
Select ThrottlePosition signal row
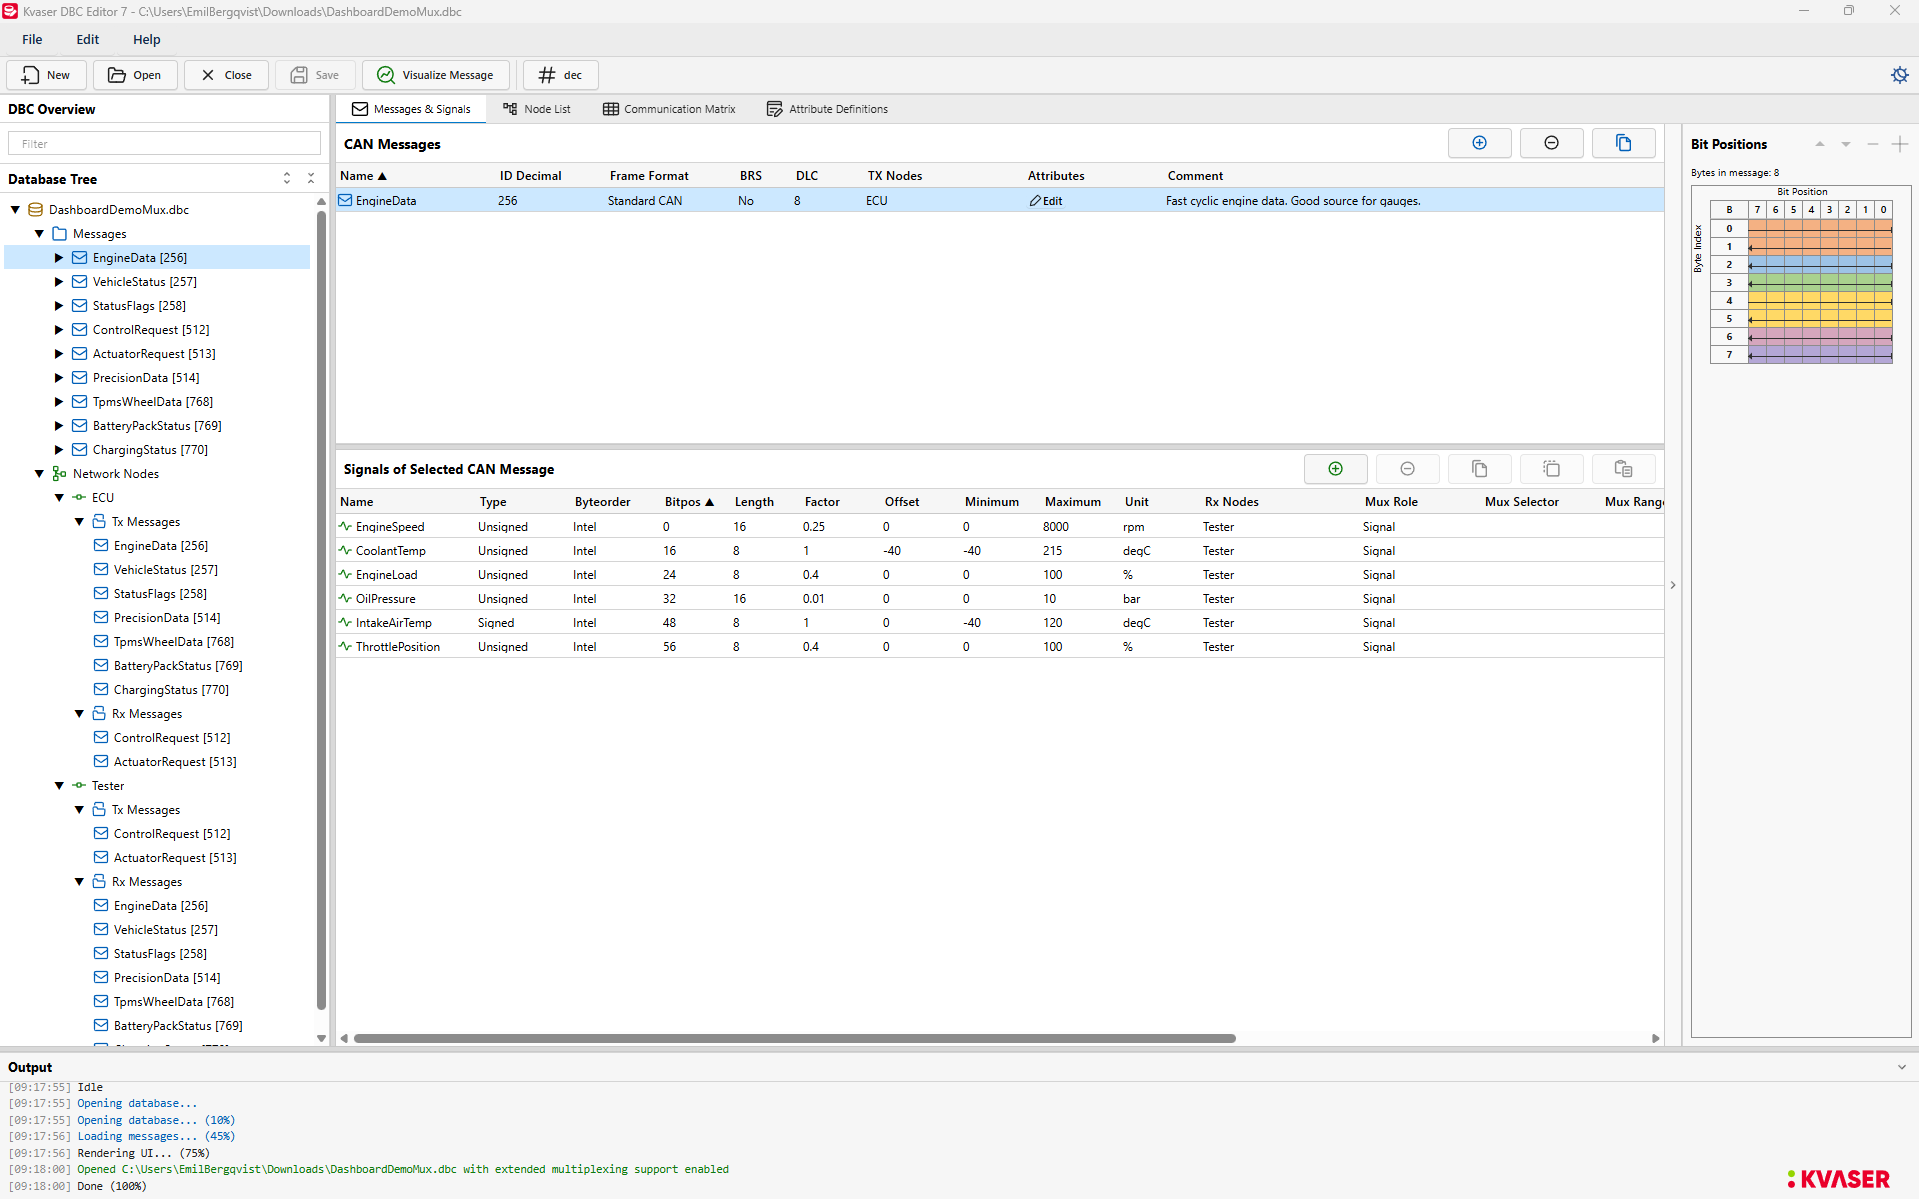click(1000, 647)
